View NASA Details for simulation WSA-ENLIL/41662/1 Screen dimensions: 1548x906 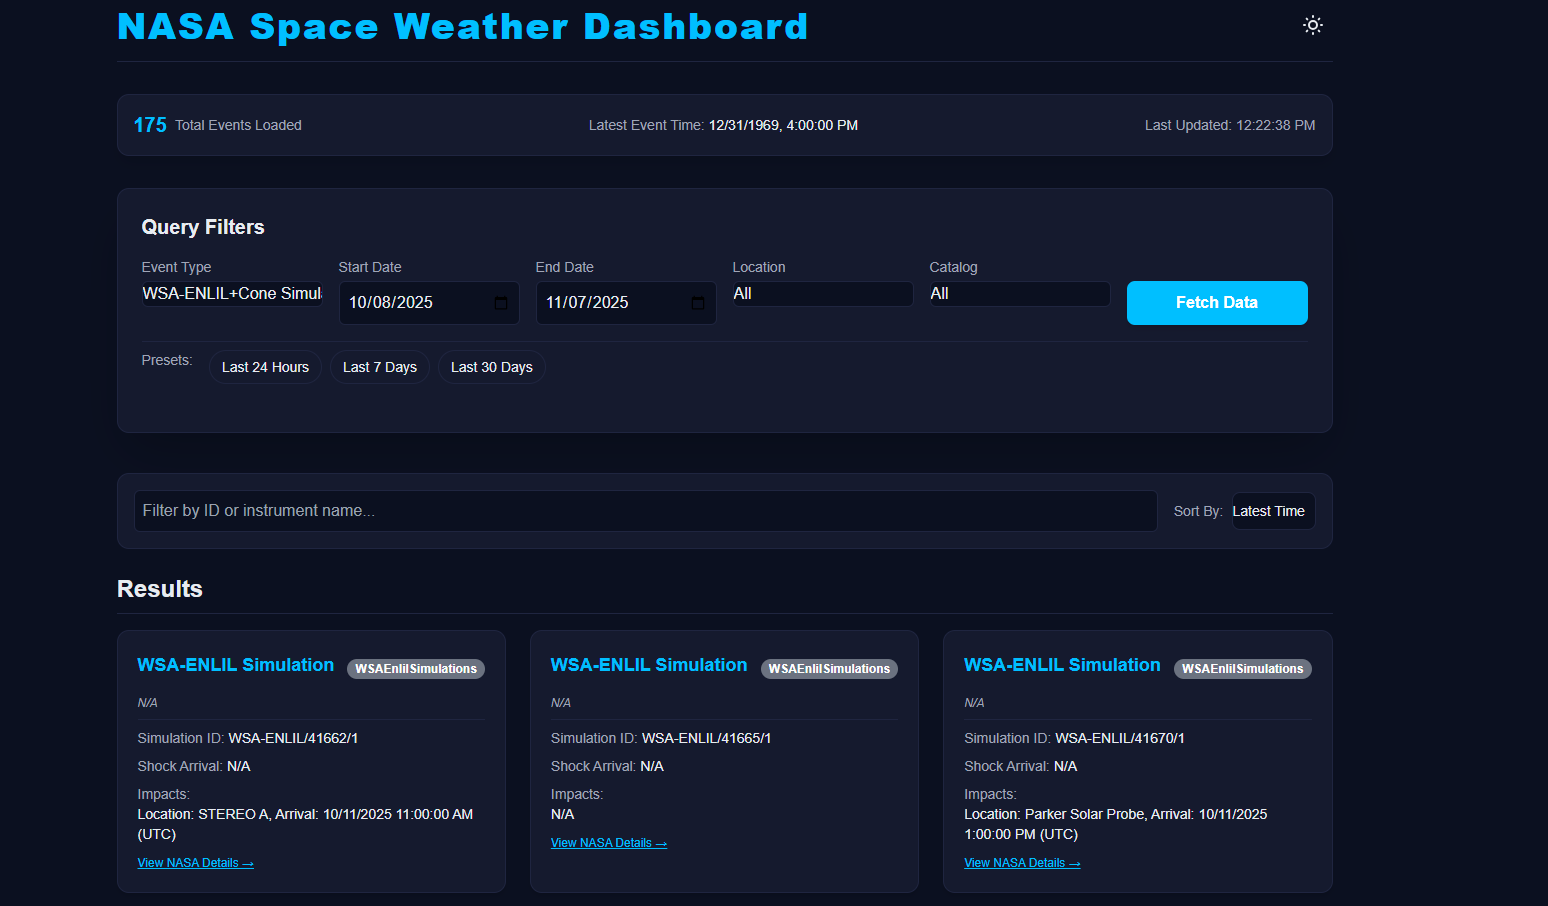195,862
